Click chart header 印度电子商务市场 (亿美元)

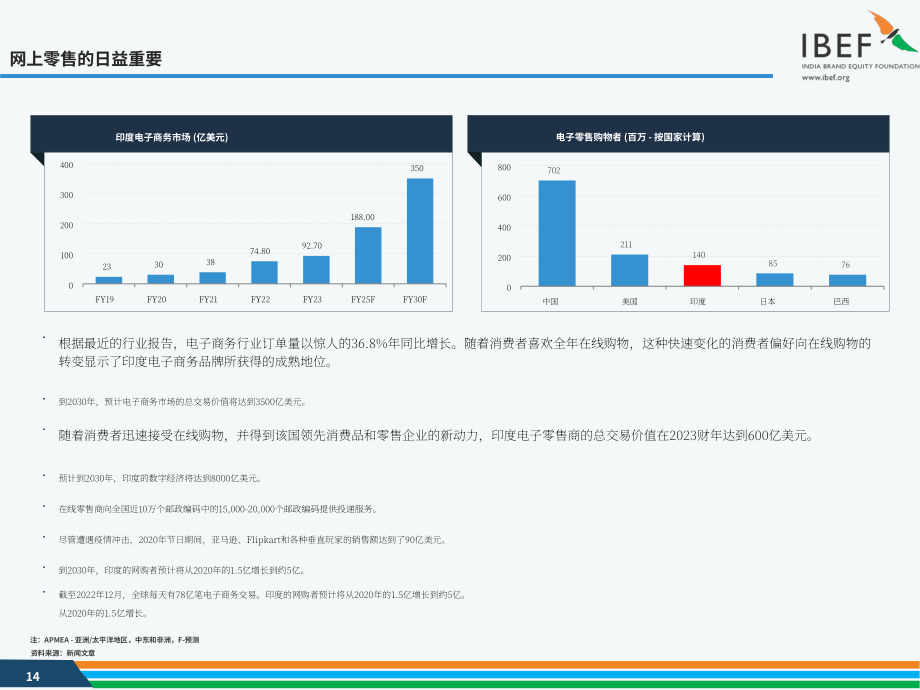[x=171, y=137]
